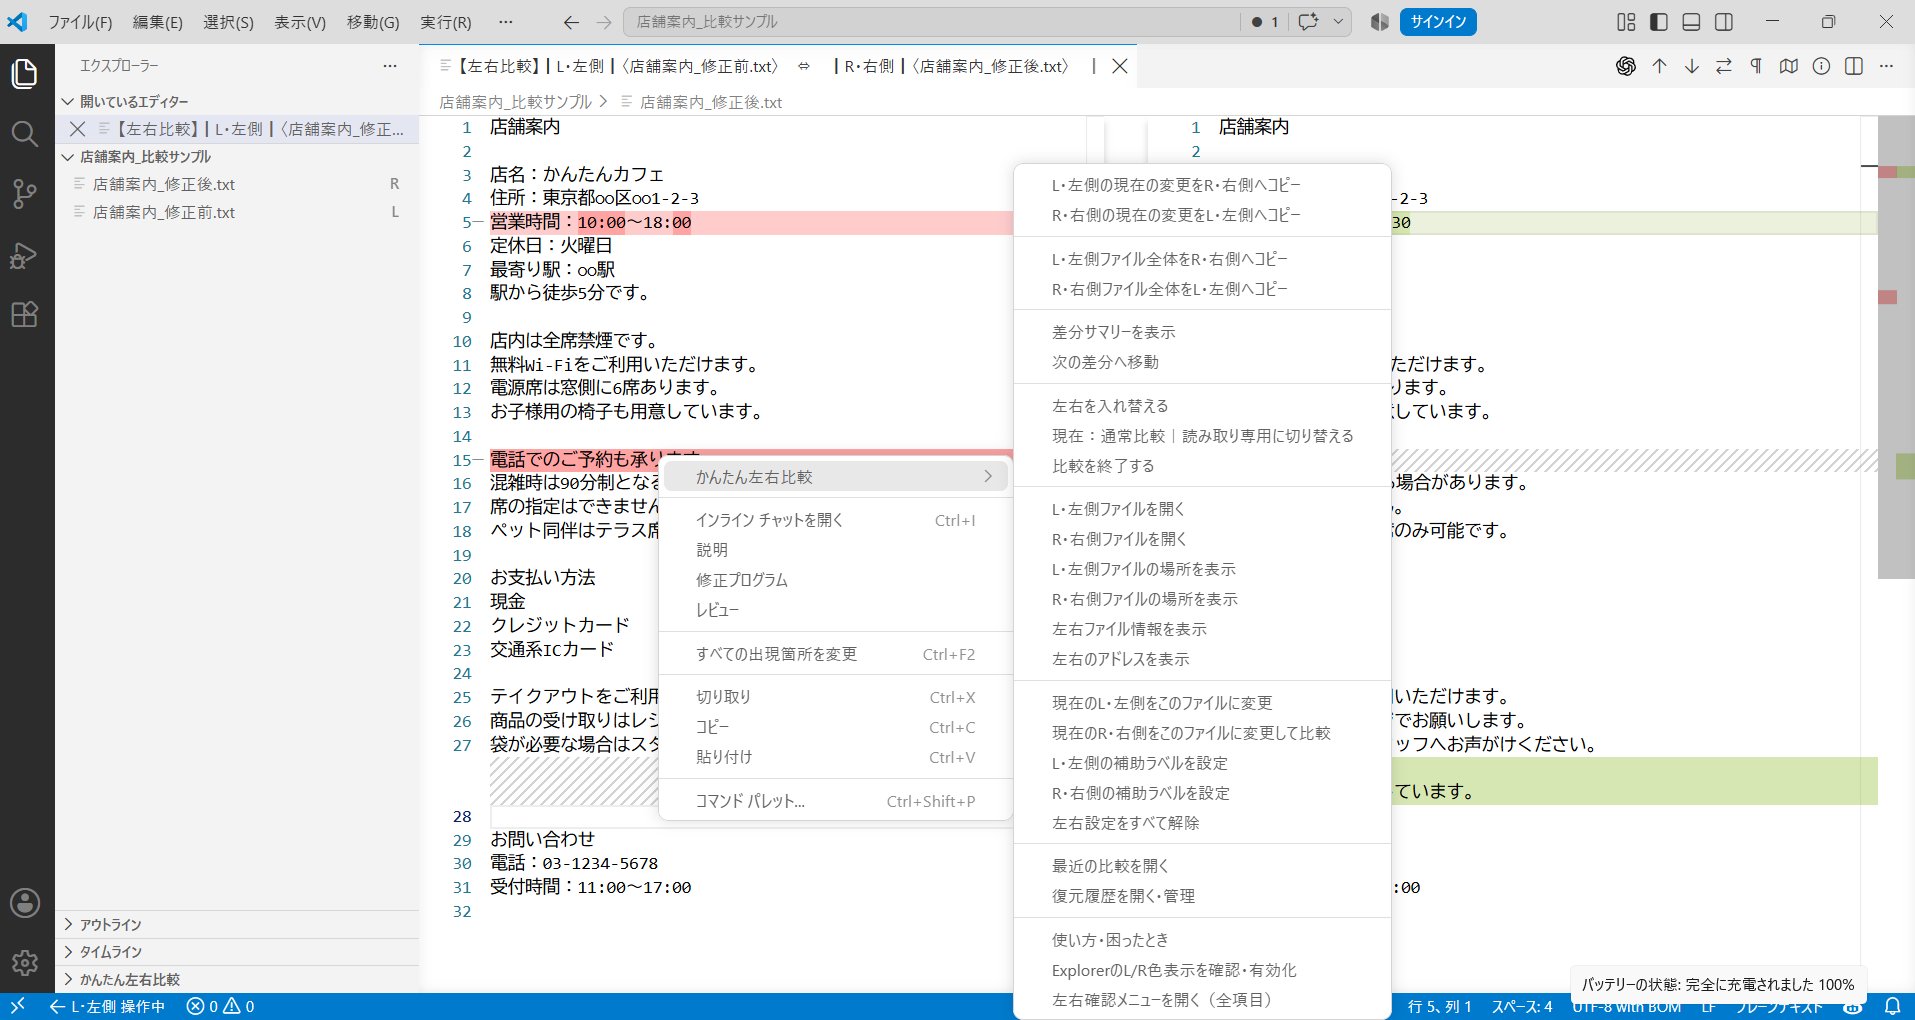The image size is (1915, 1020).
Task: Click the サインイン button
Action: 1439,22
